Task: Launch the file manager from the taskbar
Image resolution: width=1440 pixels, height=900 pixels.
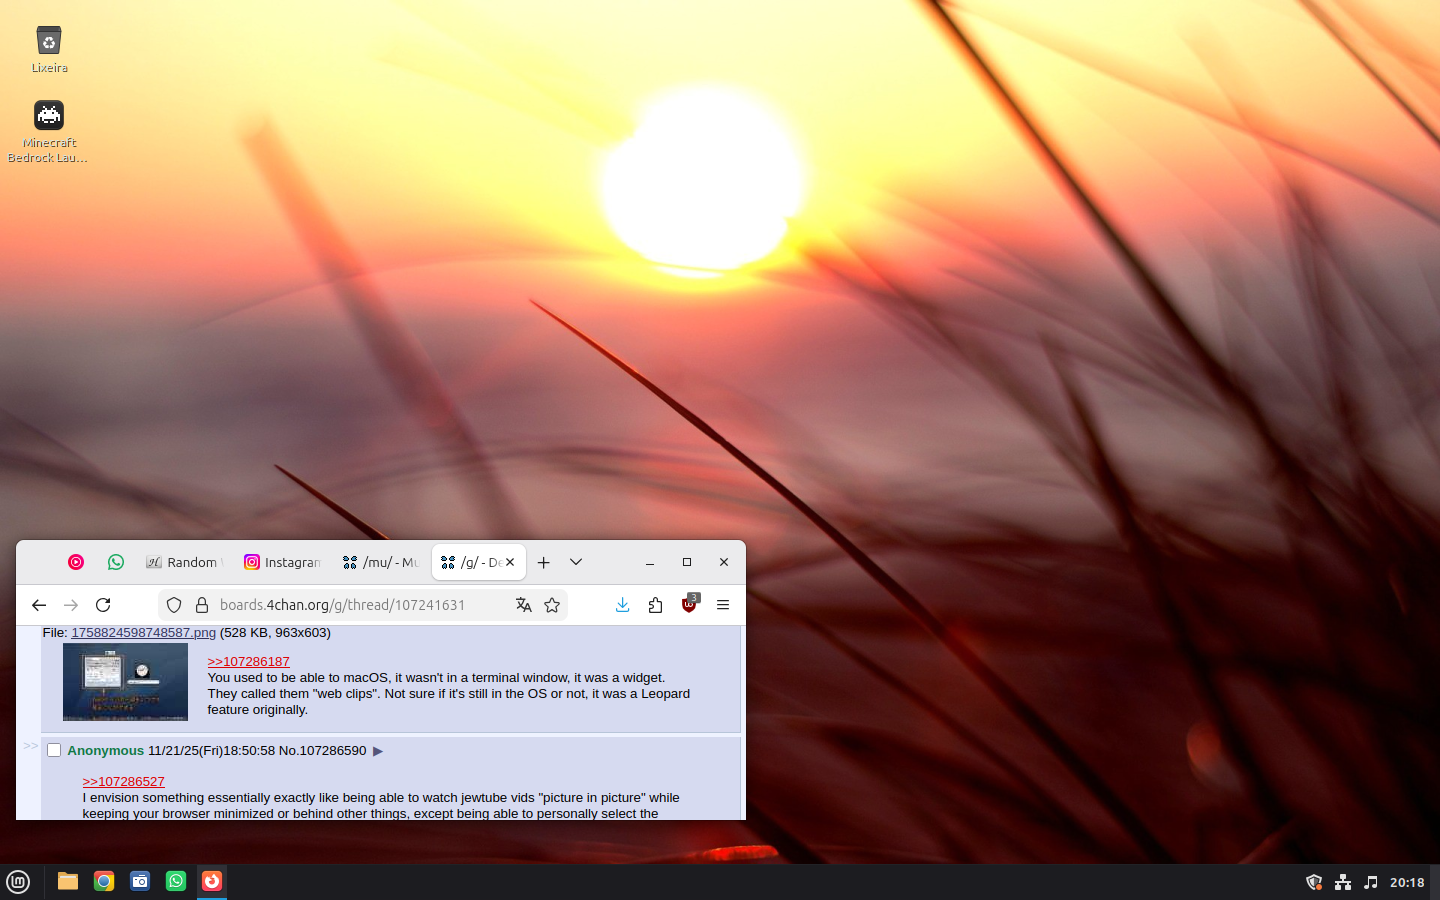Action: coord(68,881)
